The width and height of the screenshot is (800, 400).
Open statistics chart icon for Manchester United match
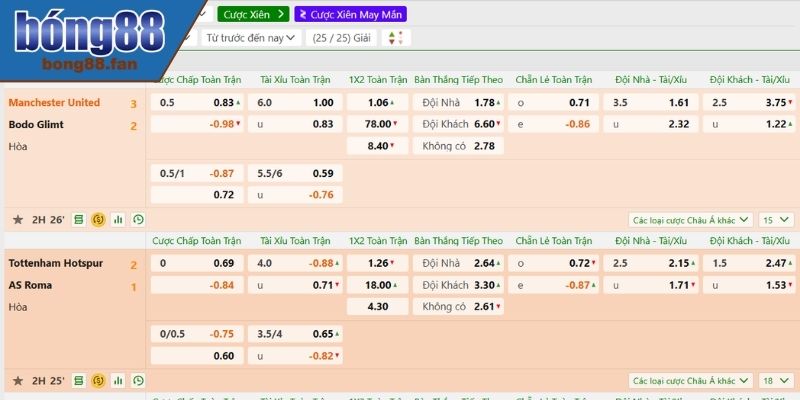pos(118,219)
